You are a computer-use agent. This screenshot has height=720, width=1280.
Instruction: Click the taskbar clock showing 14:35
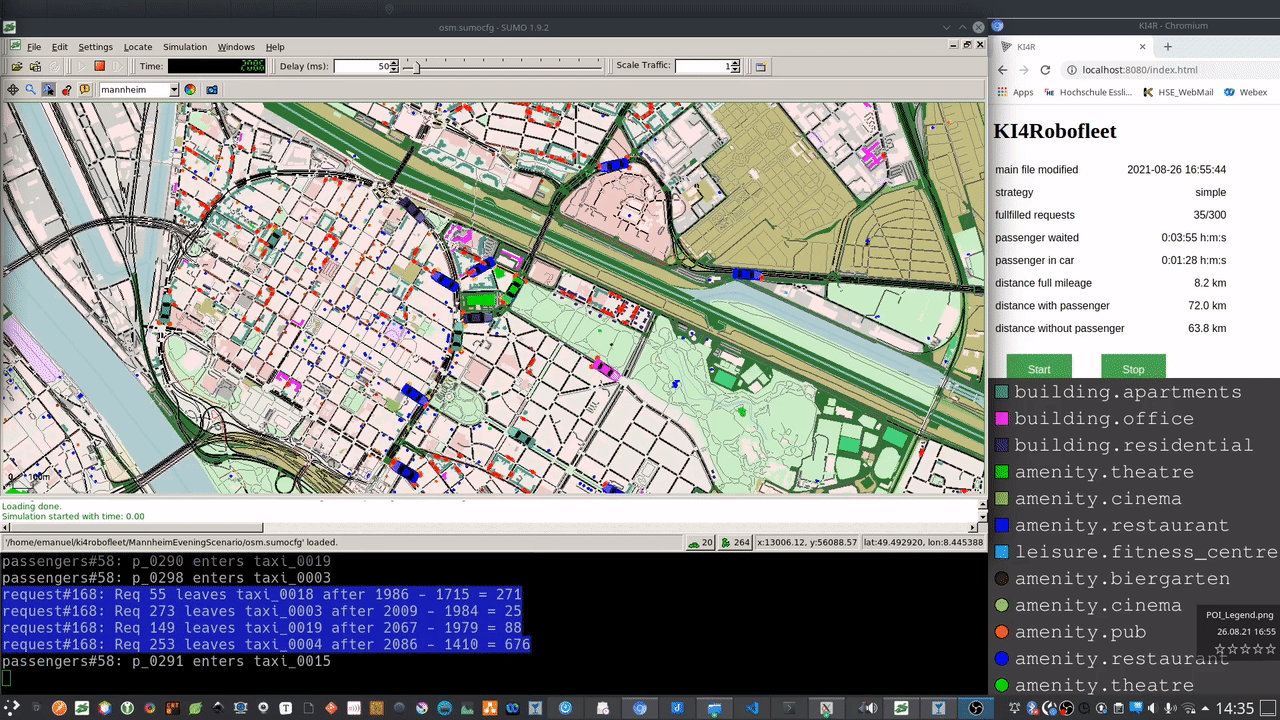[1234, 708]
